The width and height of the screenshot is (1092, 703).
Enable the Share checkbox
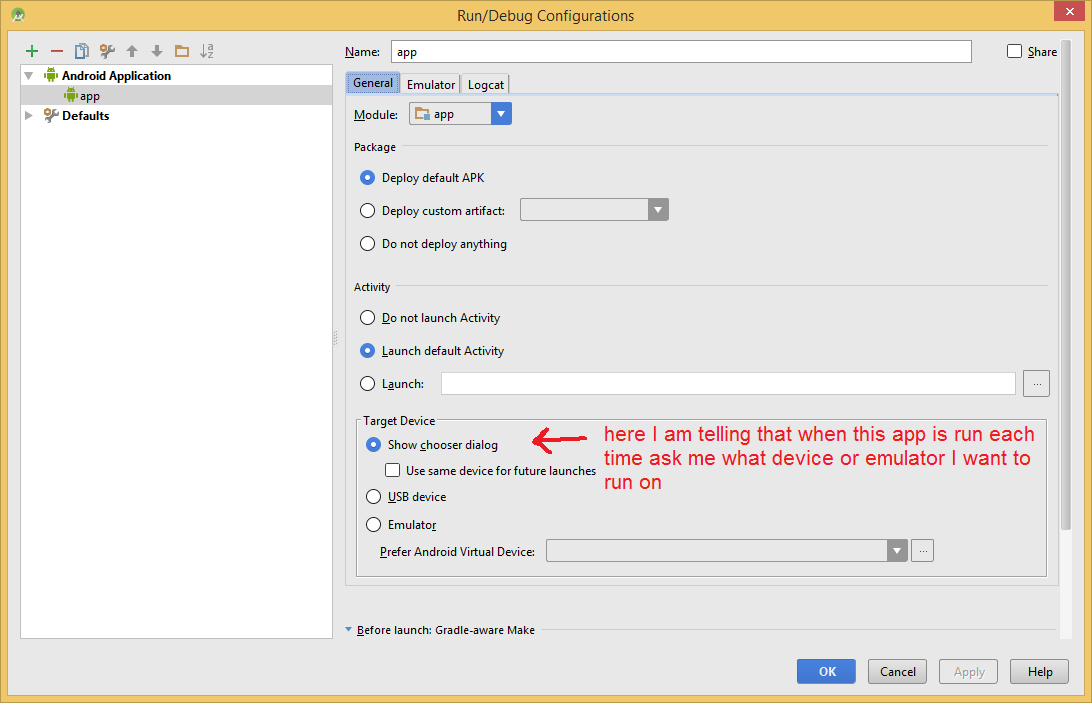[1014, 52]
